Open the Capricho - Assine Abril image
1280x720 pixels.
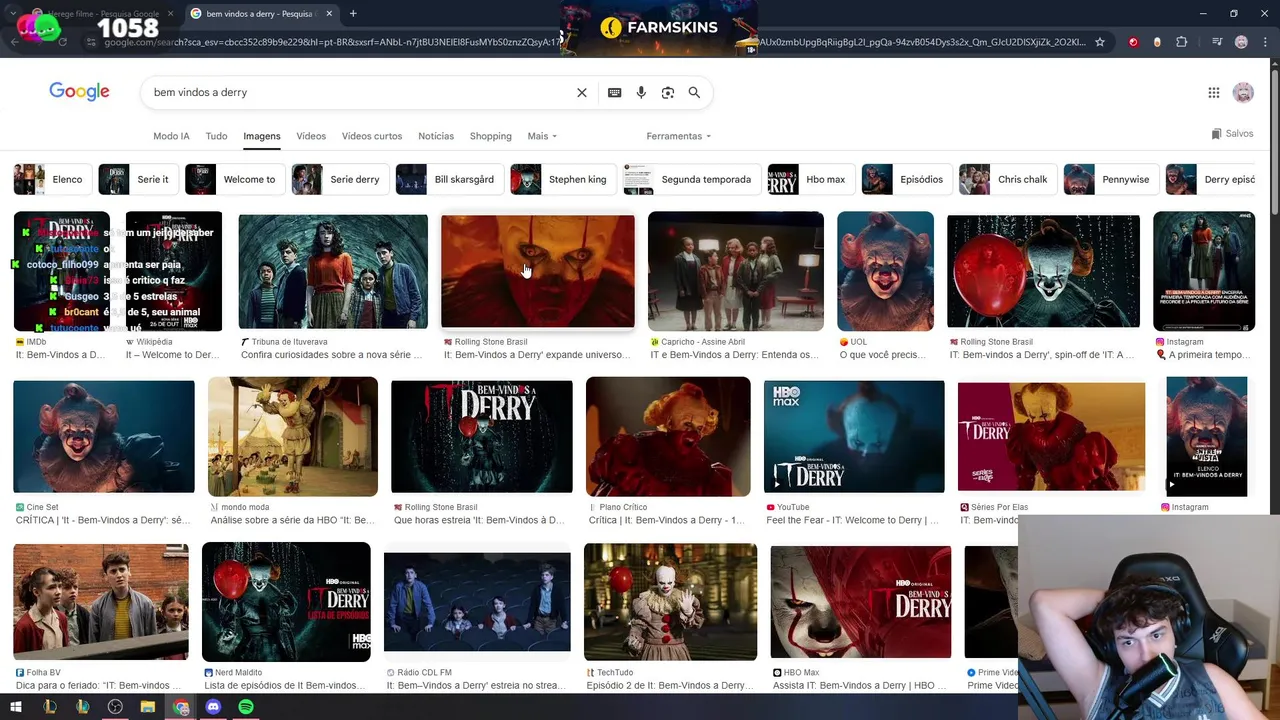(x=736, y=271)
